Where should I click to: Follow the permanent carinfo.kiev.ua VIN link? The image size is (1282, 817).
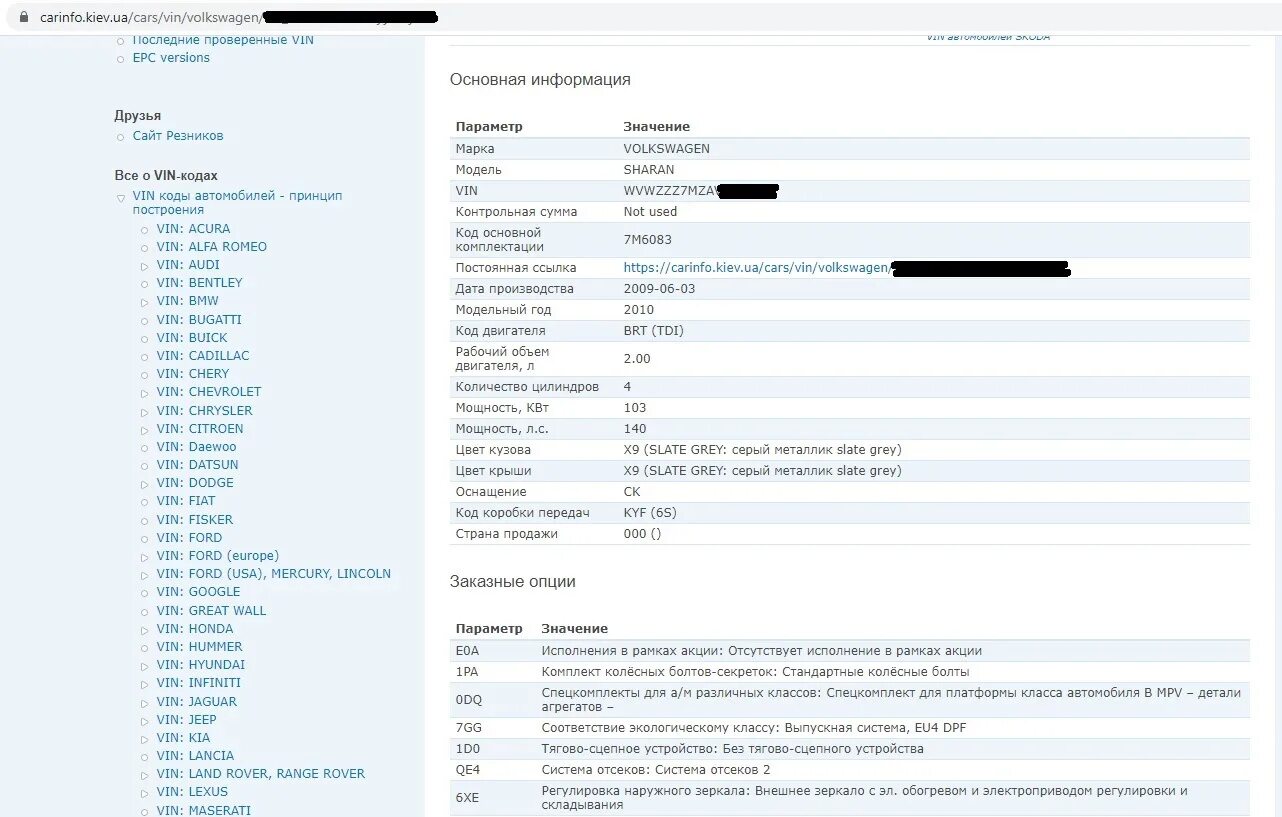[846, 268]
